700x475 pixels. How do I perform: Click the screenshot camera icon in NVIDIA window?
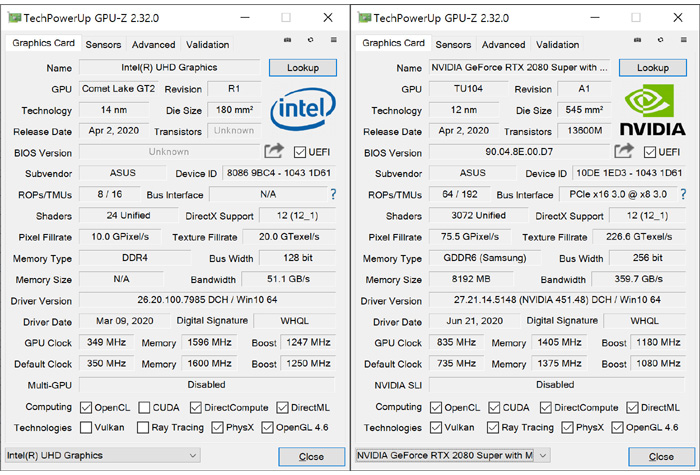pyautogui.click(x=638, y=41)
